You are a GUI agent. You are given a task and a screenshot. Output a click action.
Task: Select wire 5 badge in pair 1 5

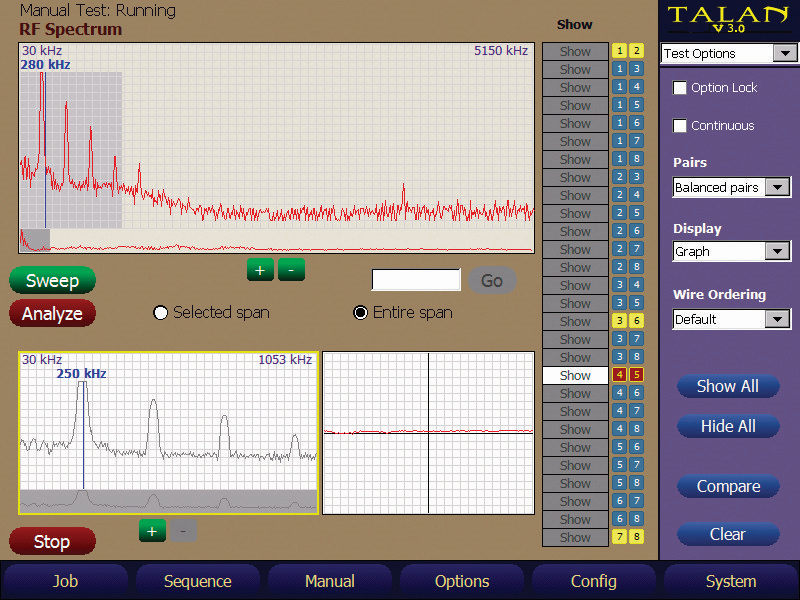(x=637, y=105)
